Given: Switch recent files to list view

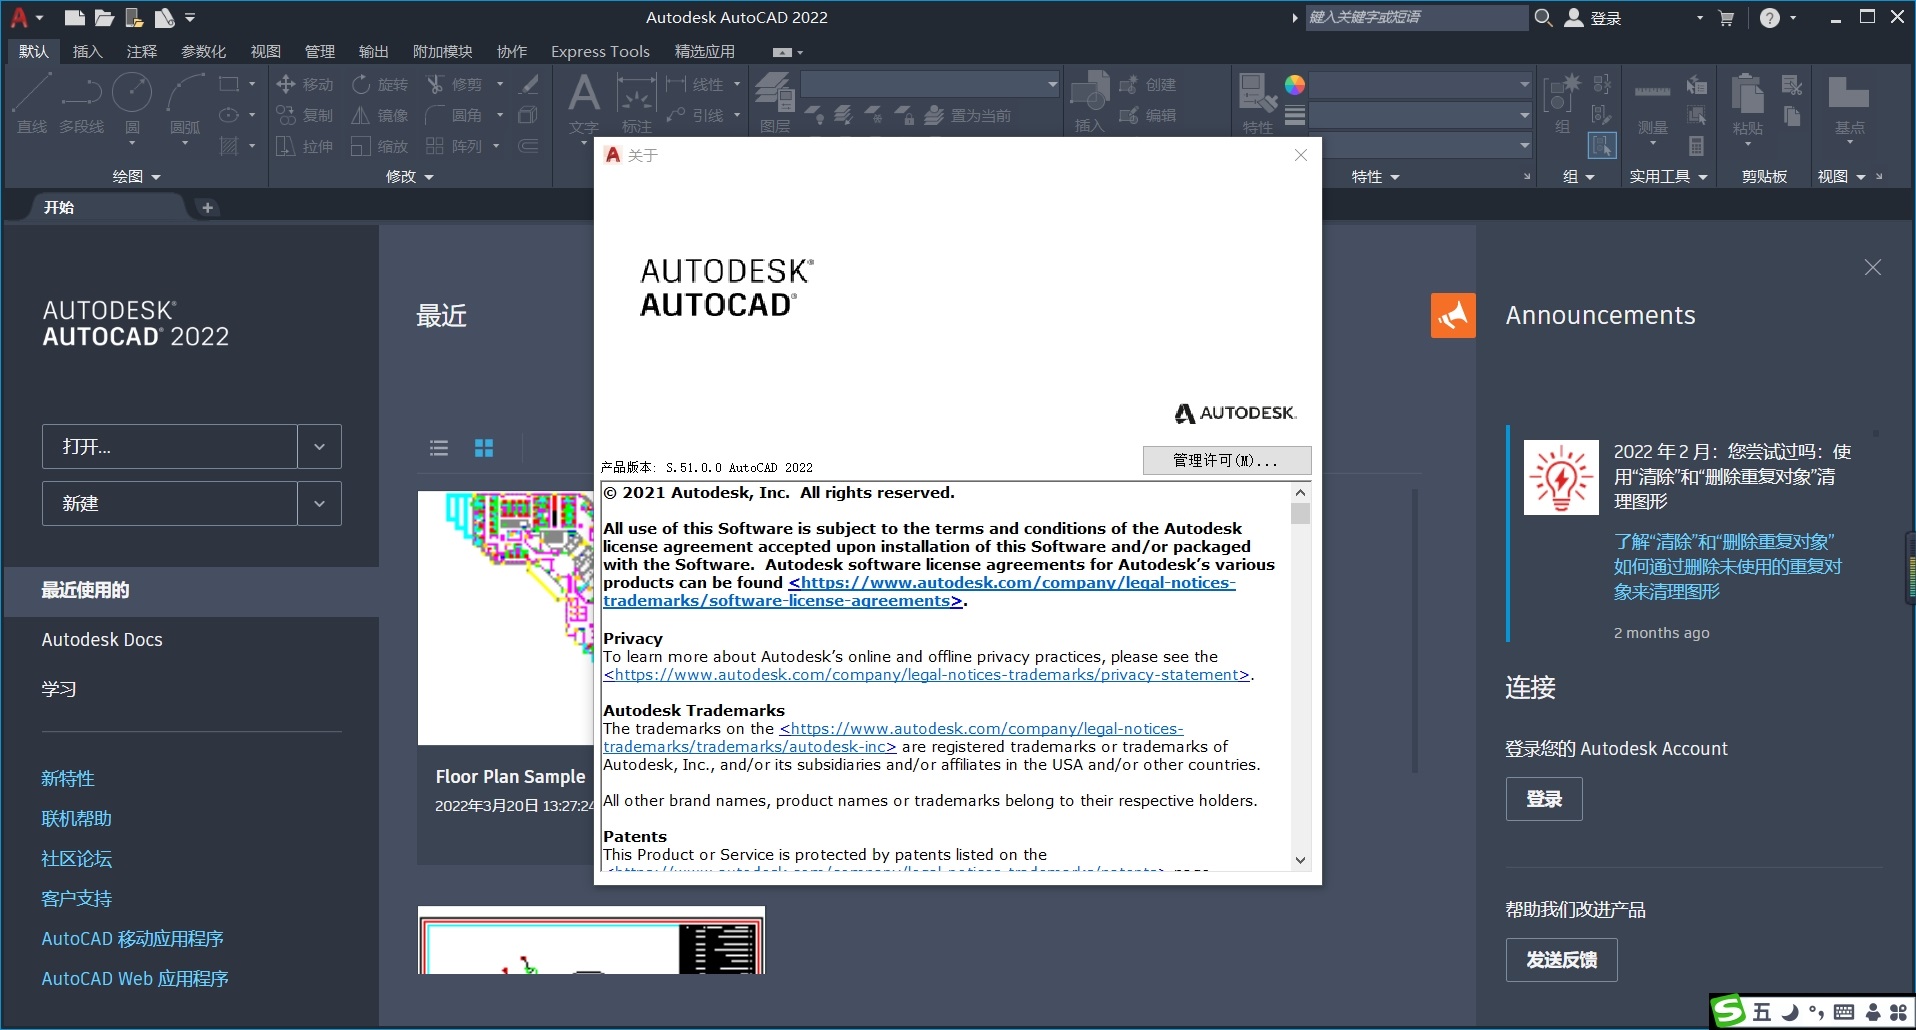Looking at the screenshot, I should coord(439,448).
